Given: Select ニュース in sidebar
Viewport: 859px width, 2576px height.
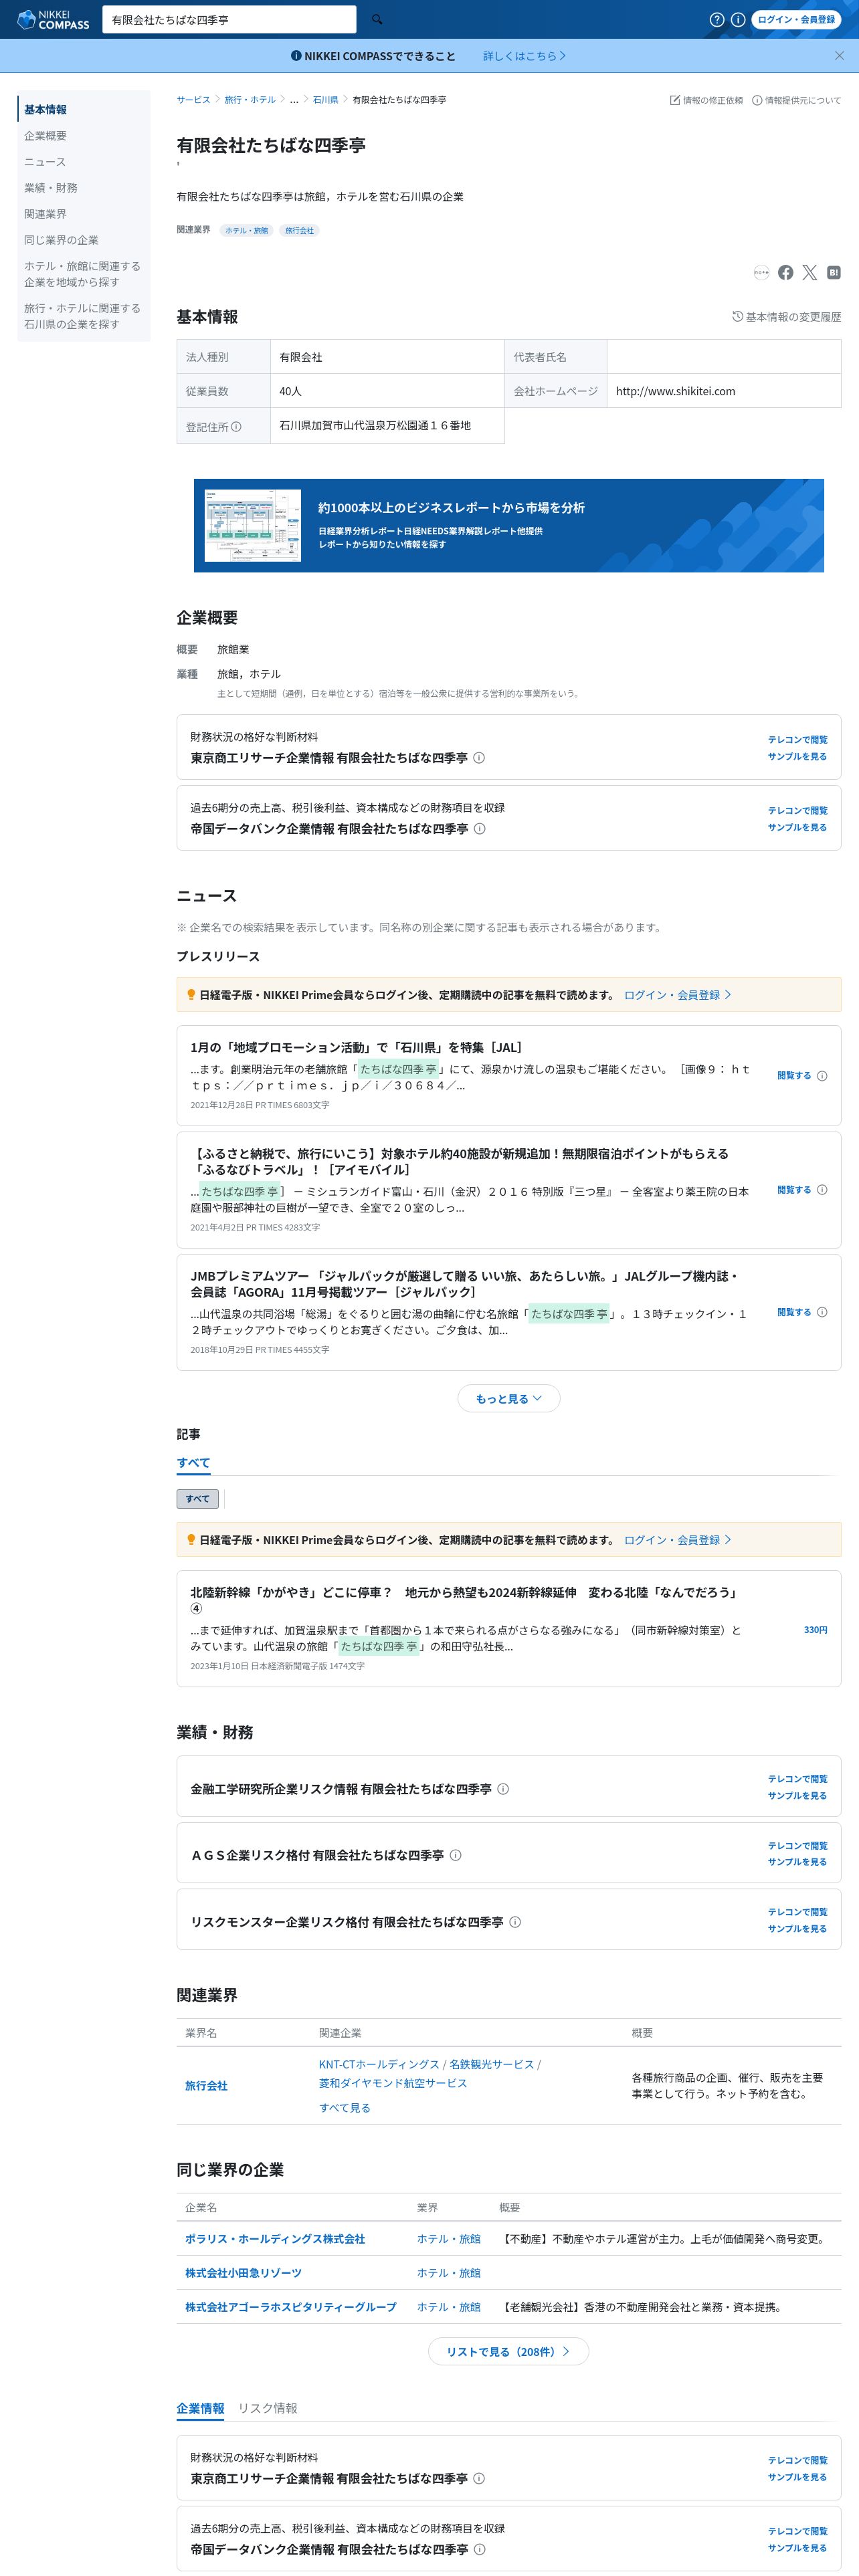Looking at the screenshot, I should (x=45, y=162).
